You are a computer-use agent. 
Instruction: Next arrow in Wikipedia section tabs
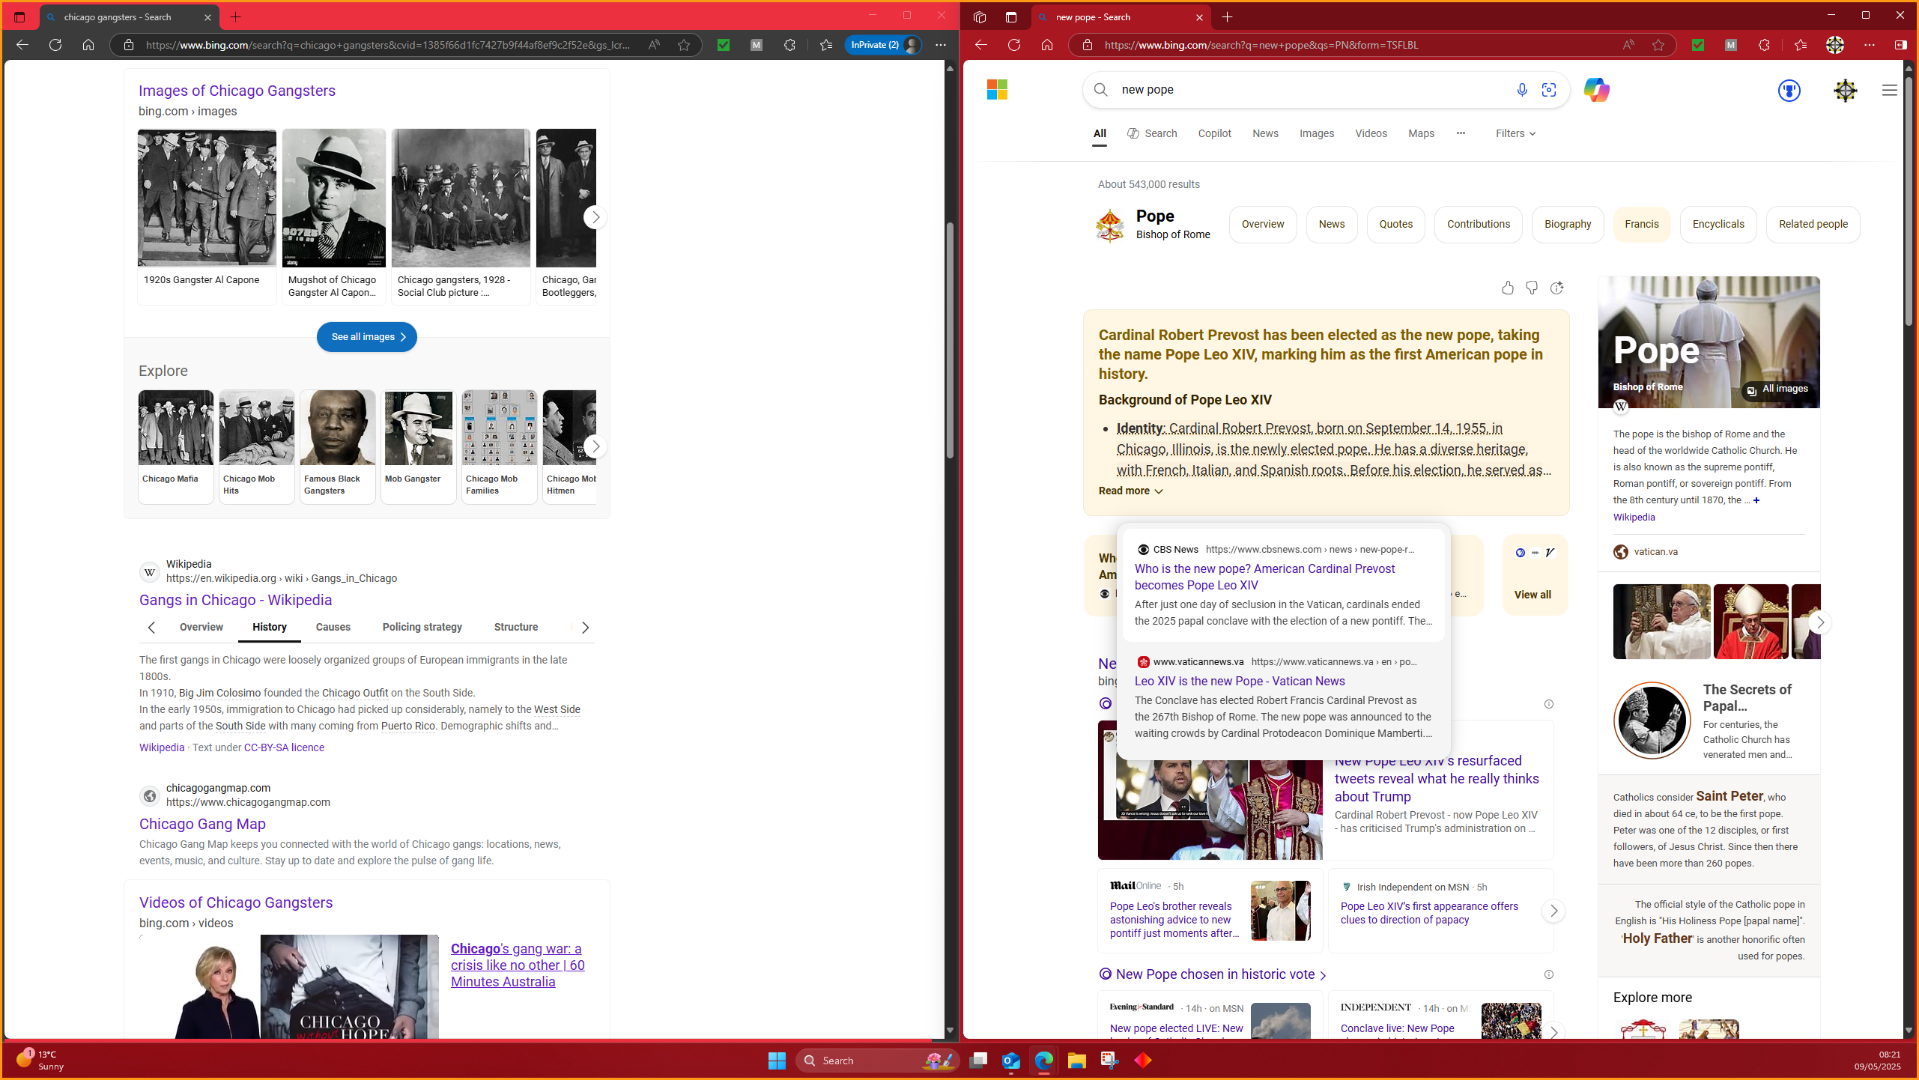586,627
